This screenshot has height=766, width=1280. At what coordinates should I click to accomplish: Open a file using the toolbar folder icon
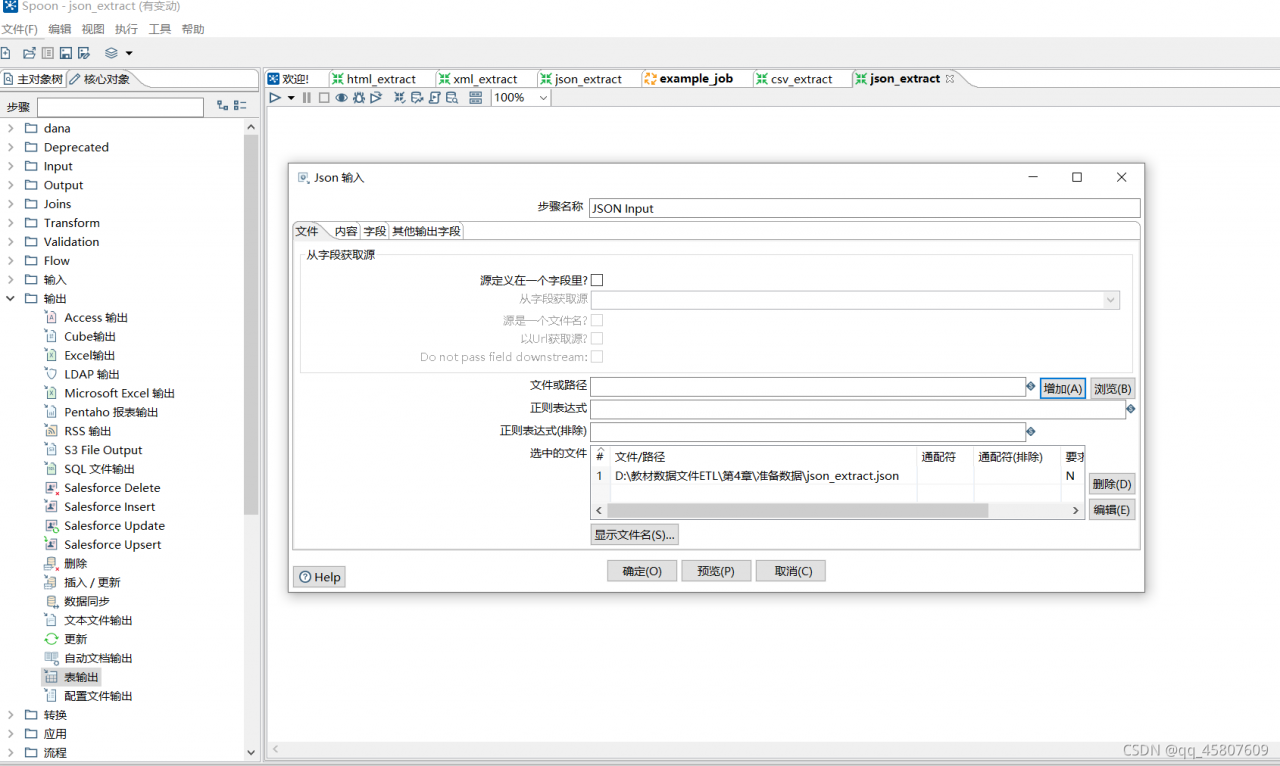point(29,53)
